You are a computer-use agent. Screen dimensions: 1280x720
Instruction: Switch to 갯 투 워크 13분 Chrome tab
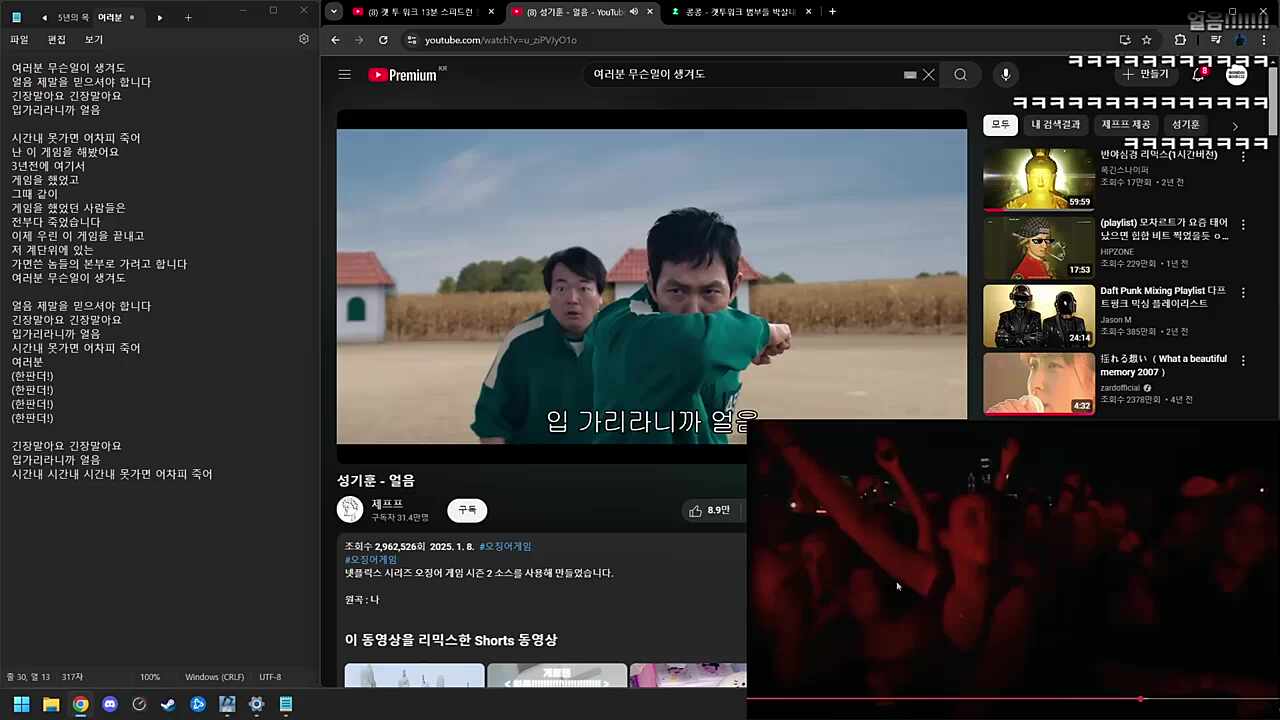point(424,12)
